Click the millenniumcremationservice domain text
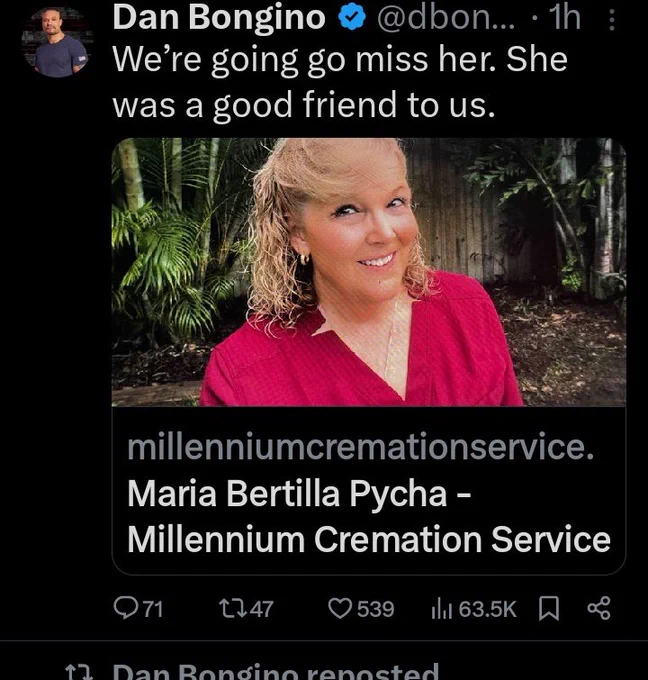648x680 pixels. pyautogui.click(x=360, y=448)
